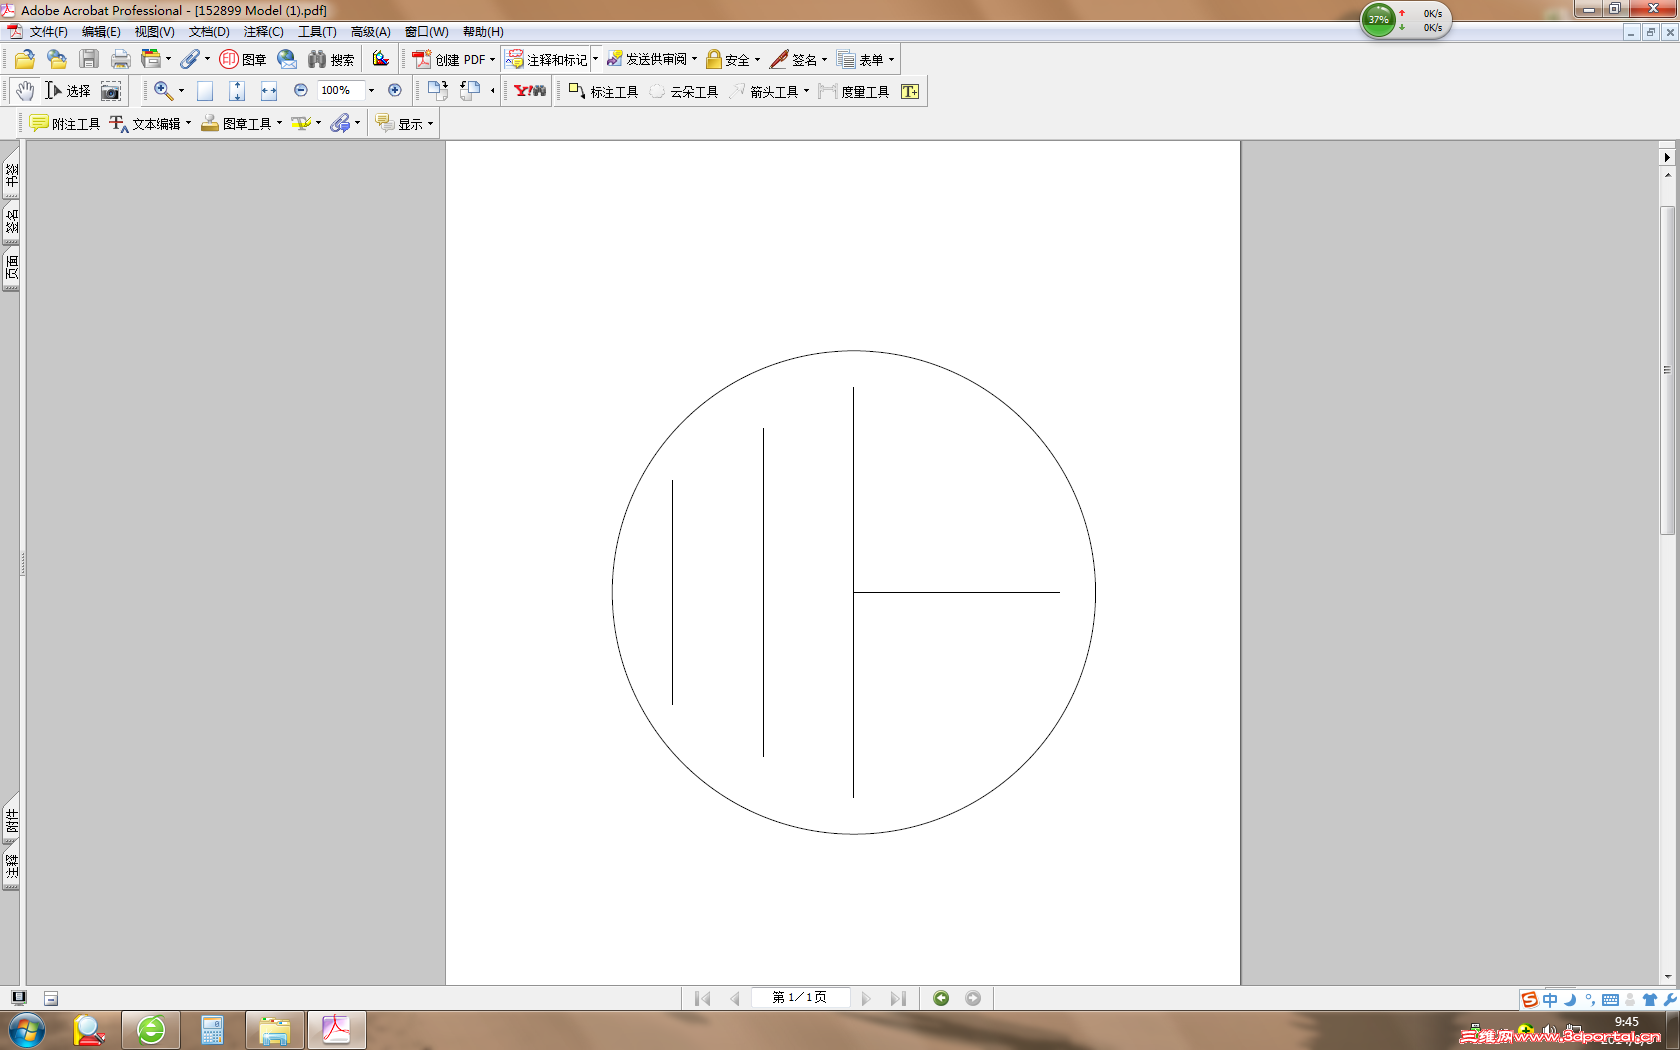The height and width of the screenshot is (1050, 1680).
Task: Click the Print icon
Action: coord(121,59)
